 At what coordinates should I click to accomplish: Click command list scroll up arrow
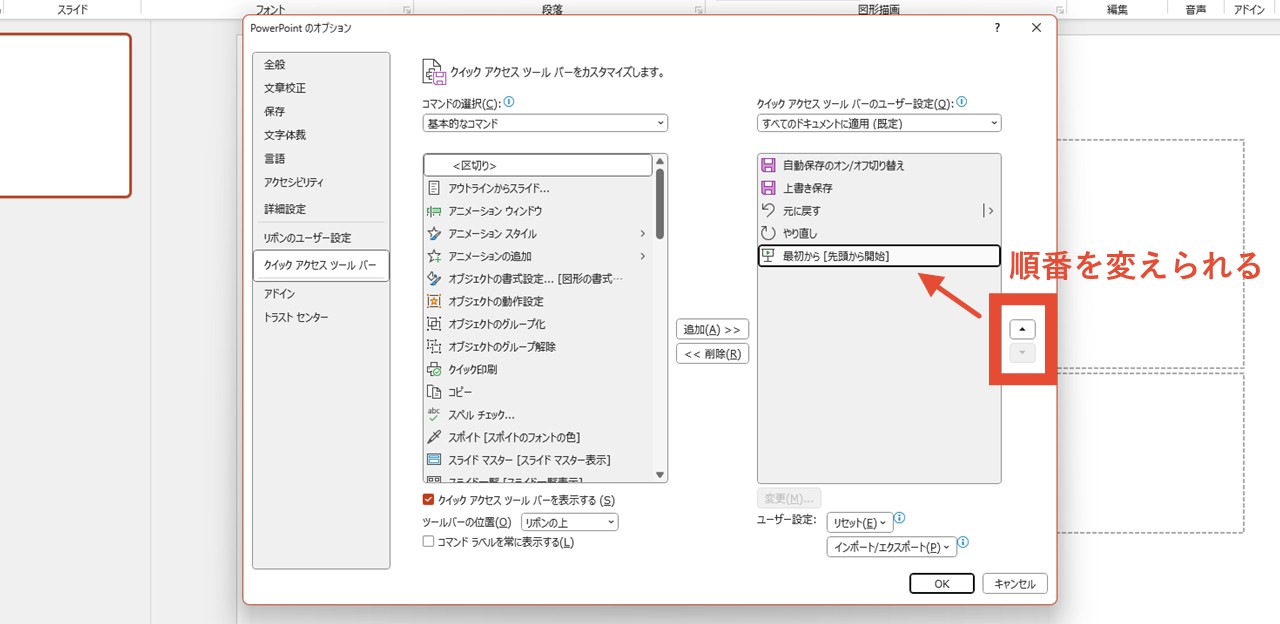(x=660, y=161)
